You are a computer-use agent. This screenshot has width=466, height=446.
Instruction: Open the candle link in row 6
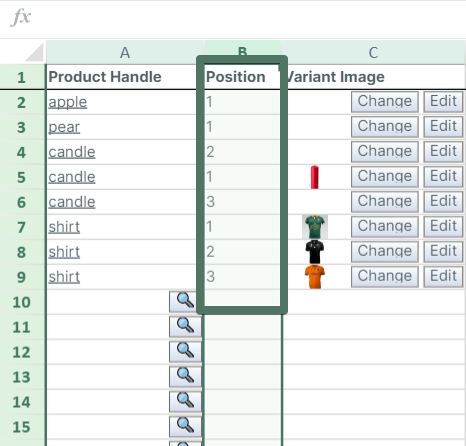72,202
